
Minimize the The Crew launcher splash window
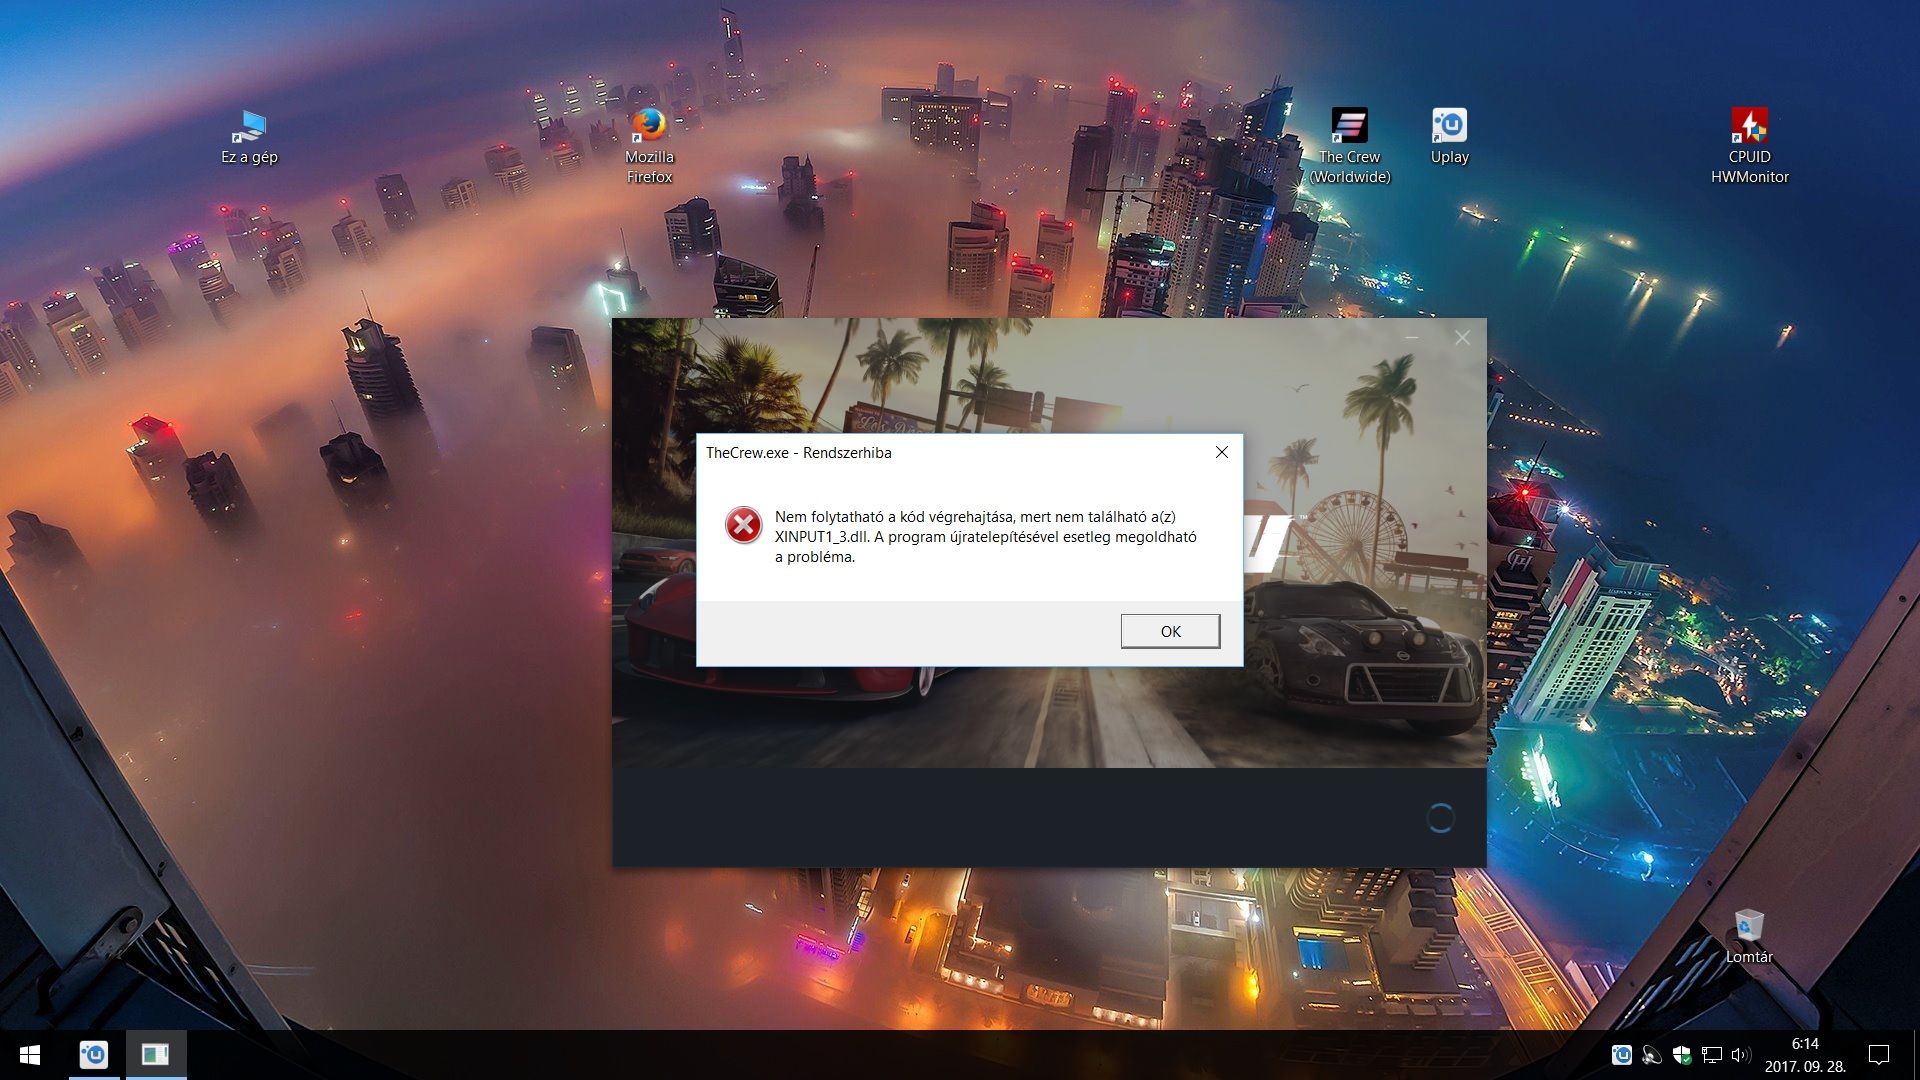pos(1412,338)
